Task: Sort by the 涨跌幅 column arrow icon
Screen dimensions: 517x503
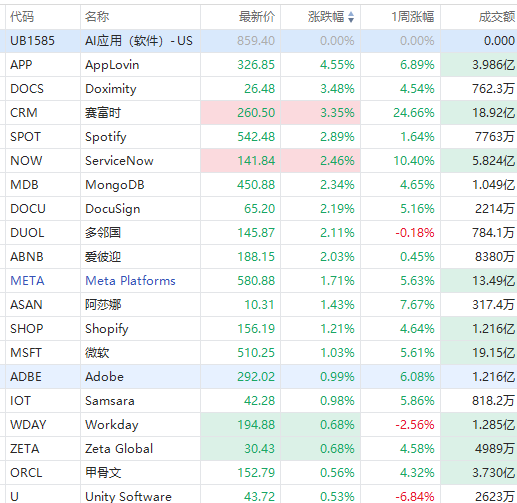Action: tap(351, 17)
